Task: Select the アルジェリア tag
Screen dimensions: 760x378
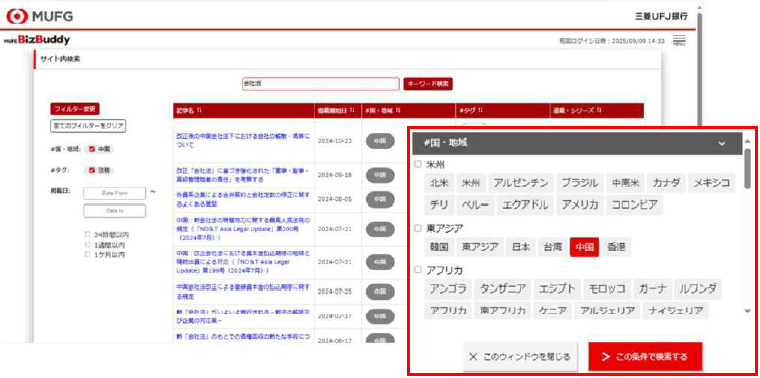Action: (607, 310)
